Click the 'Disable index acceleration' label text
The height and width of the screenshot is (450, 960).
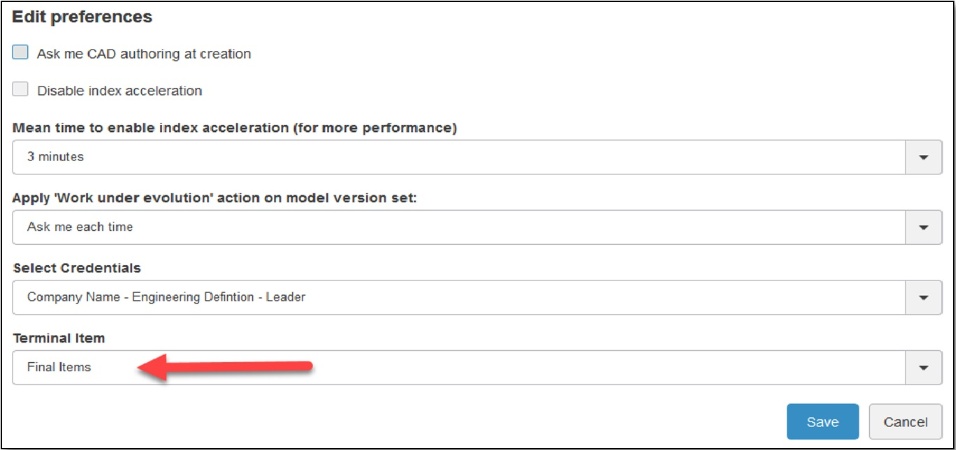[x=119, y=91]
